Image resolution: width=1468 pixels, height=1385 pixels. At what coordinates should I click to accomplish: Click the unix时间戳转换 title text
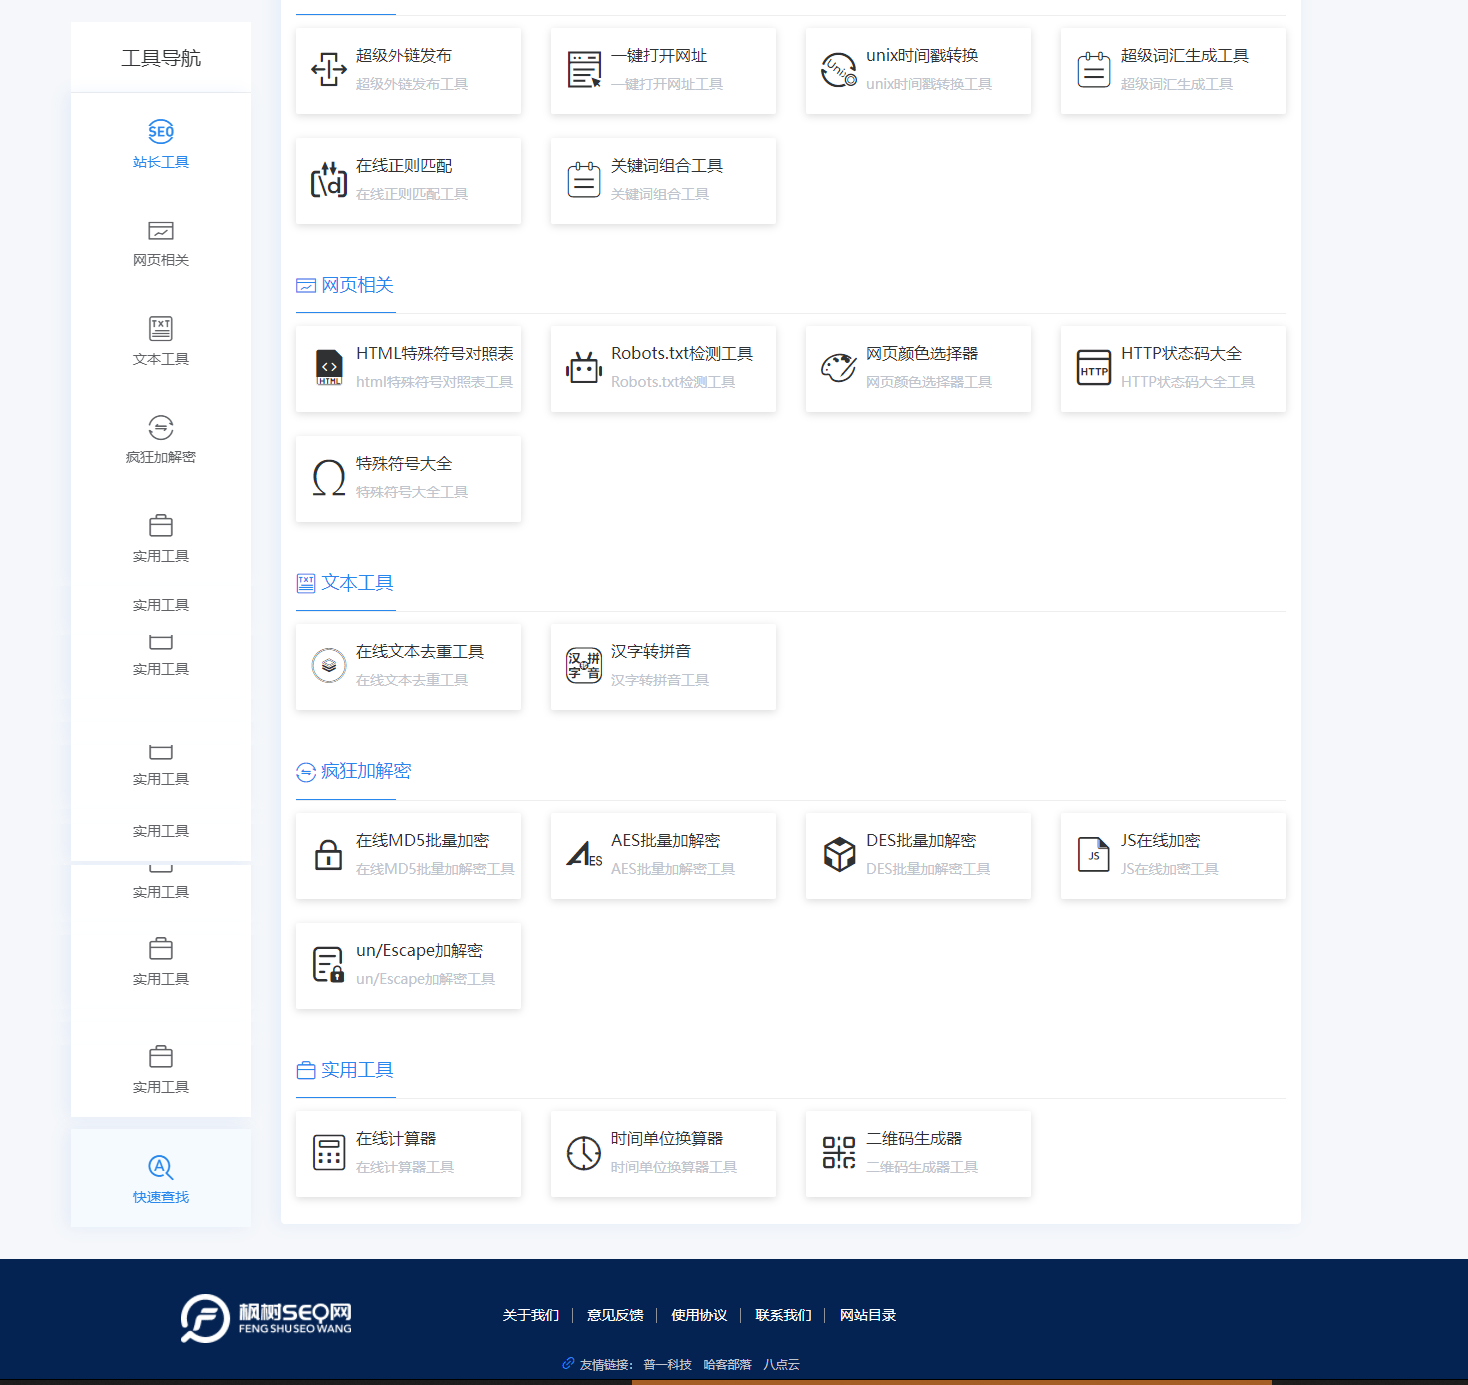(x=922, y=56)
